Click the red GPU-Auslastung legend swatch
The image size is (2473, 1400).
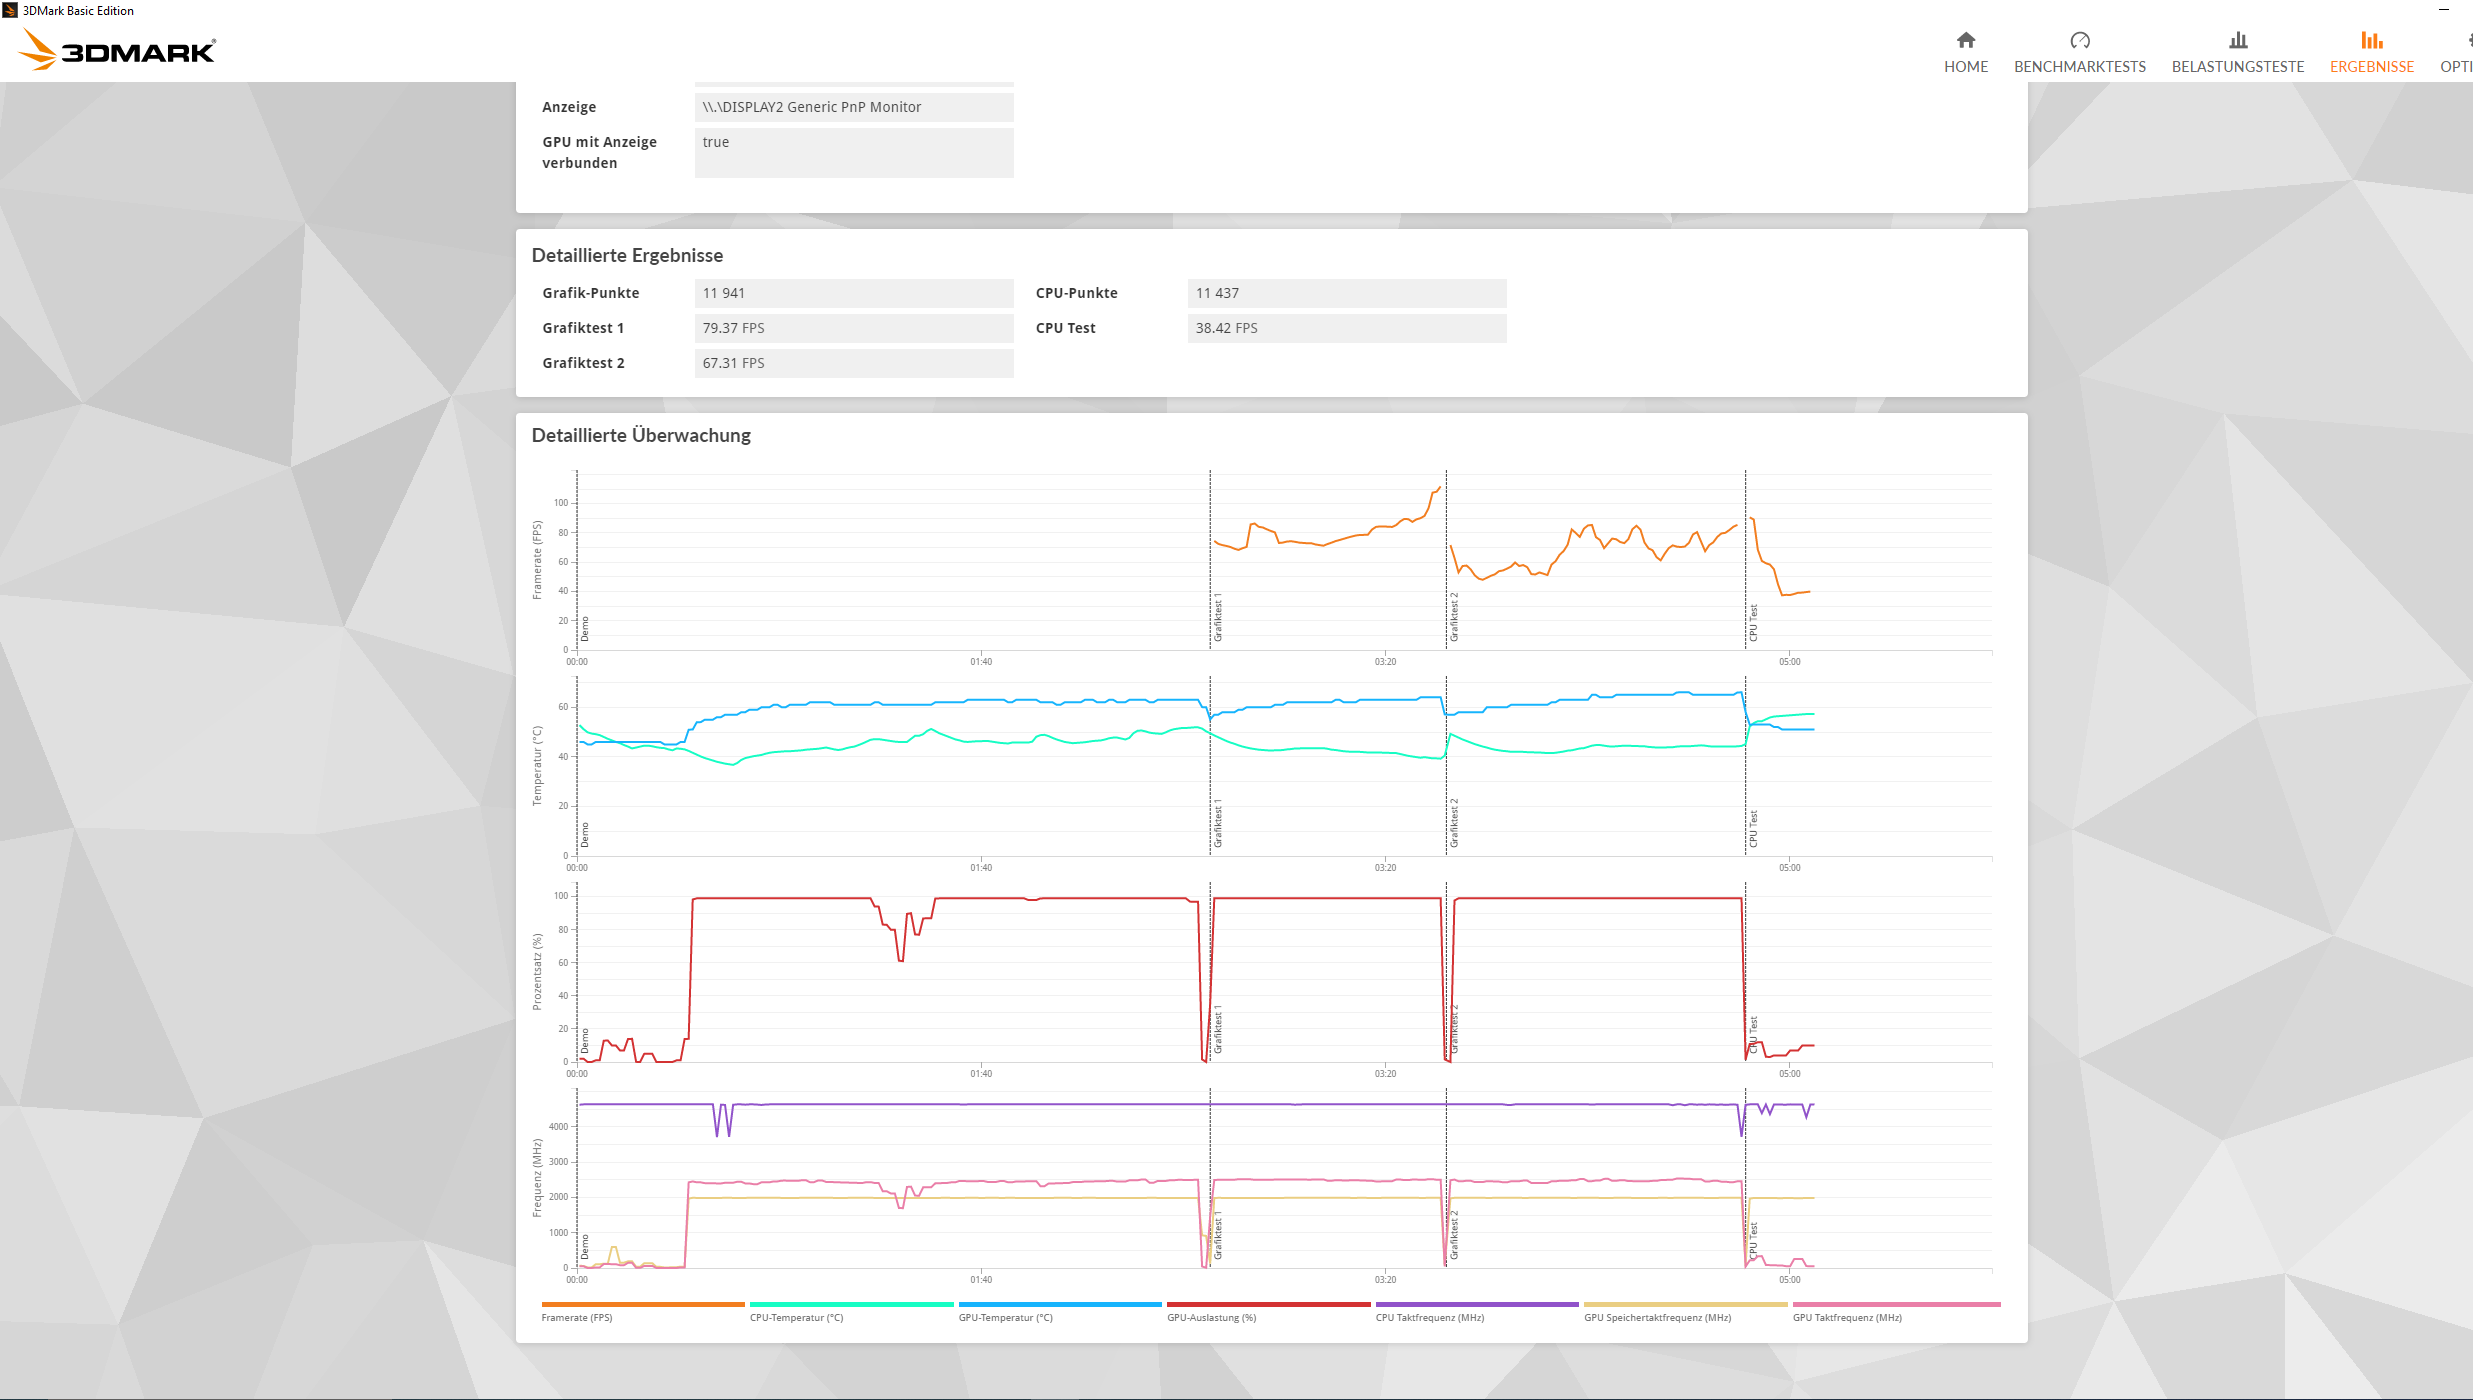[x=1267, y=1304]
